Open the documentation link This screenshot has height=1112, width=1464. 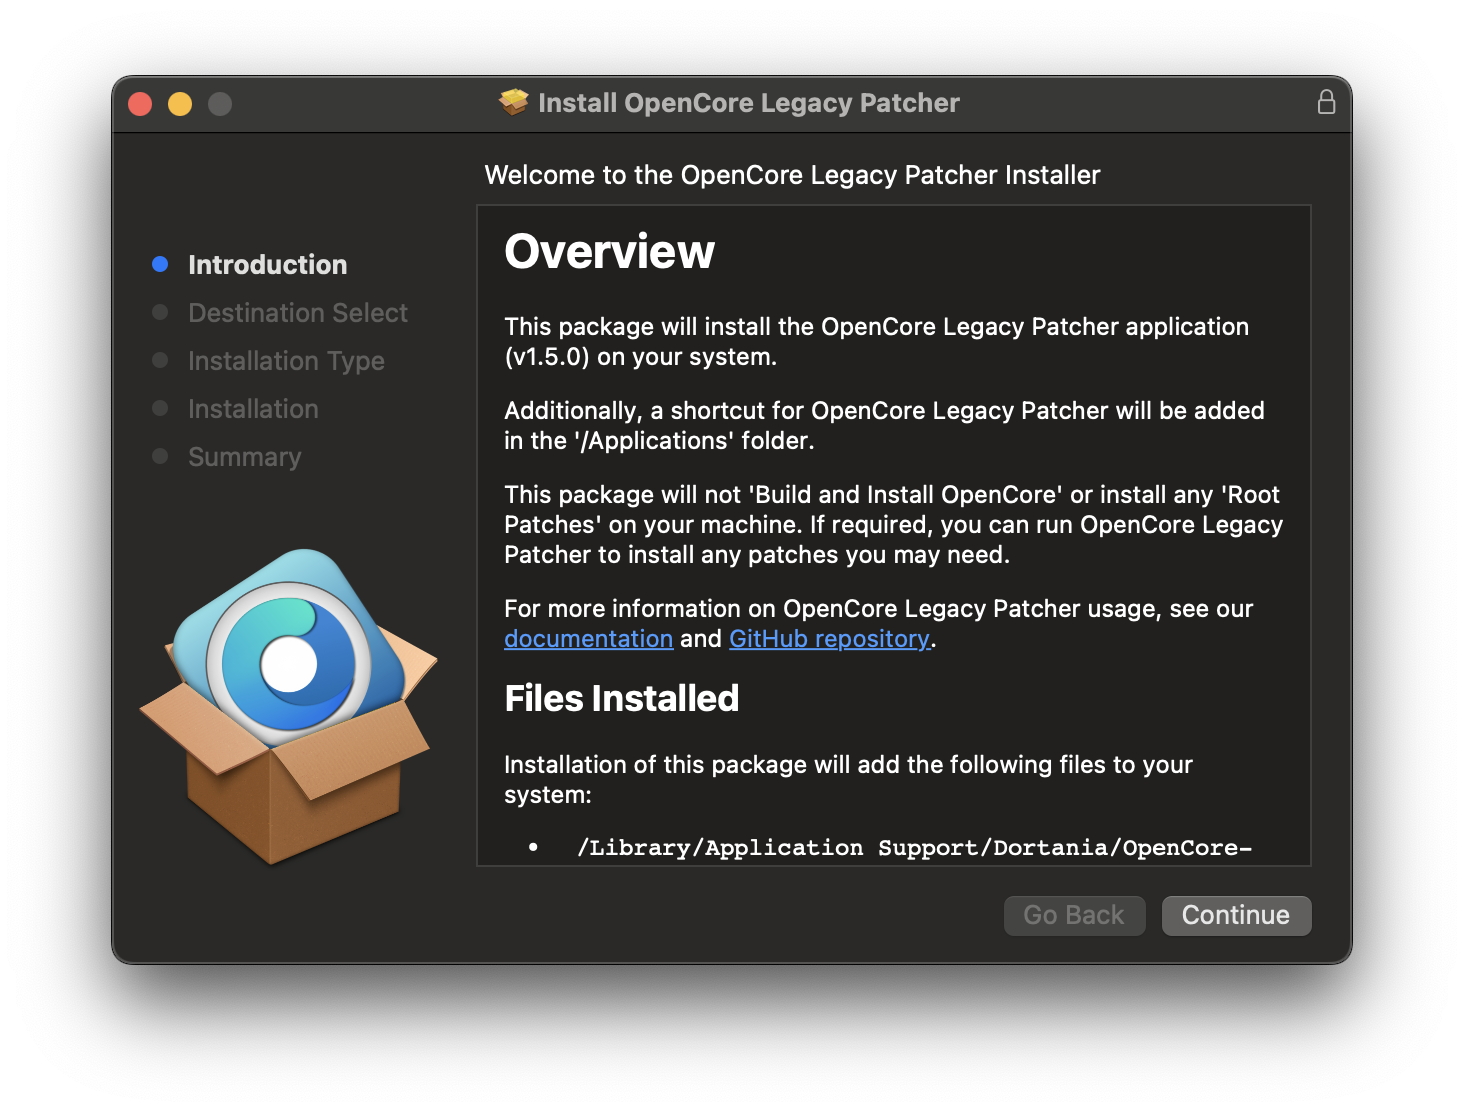(x=588, y=639)
